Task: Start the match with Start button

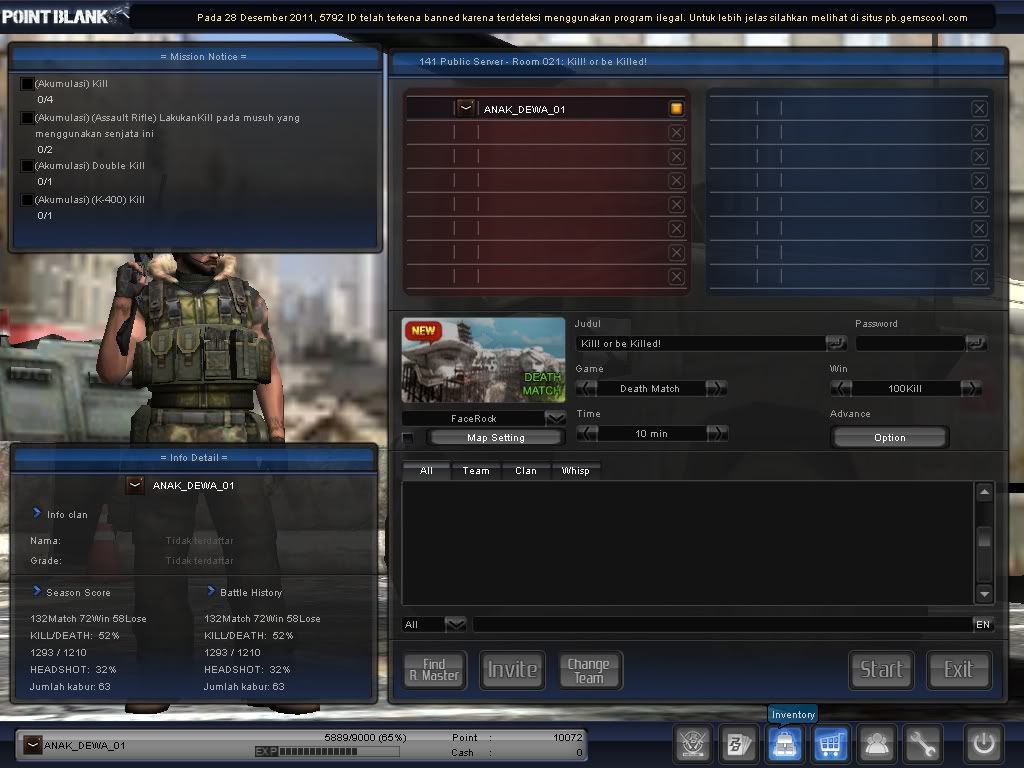Action: (882, 670)
